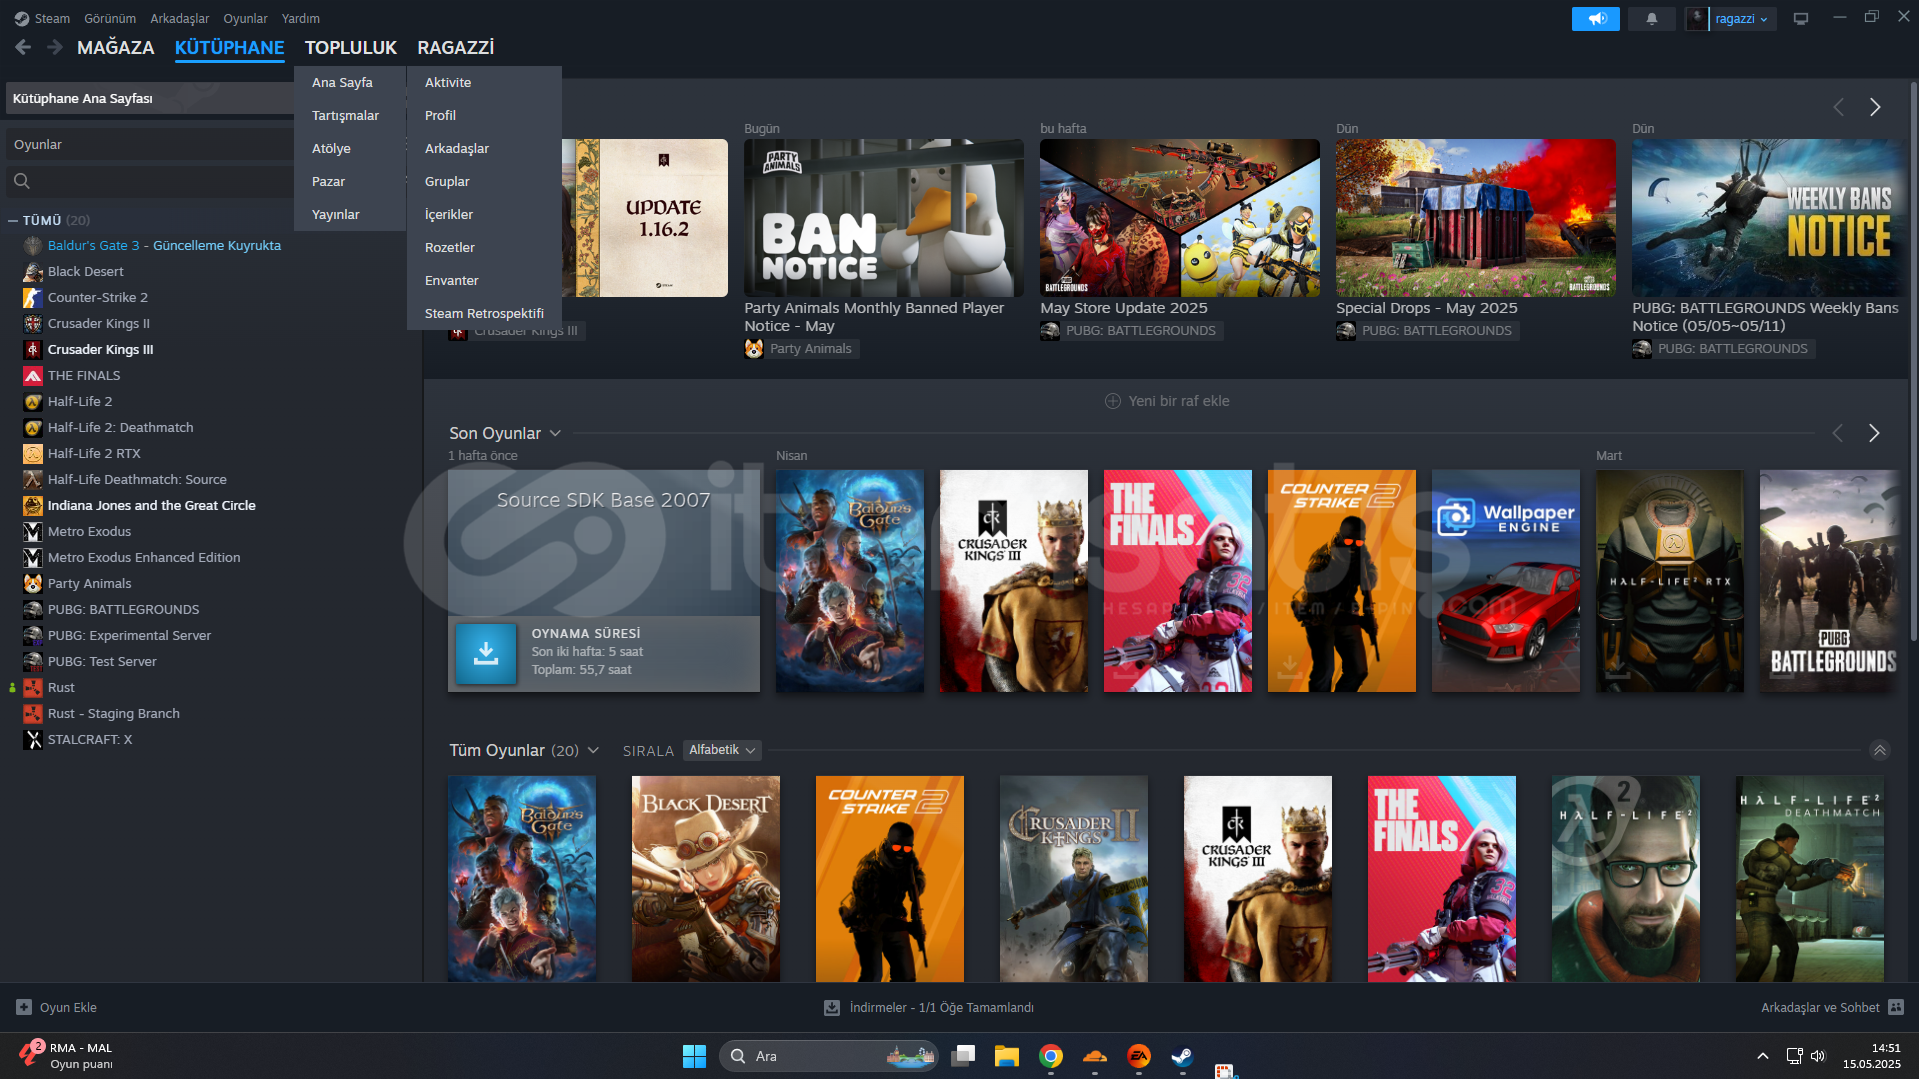Viewport: 1919px width, 1079px height.
Task: Click the Party Animals icon under news
Action: (754, 348)
